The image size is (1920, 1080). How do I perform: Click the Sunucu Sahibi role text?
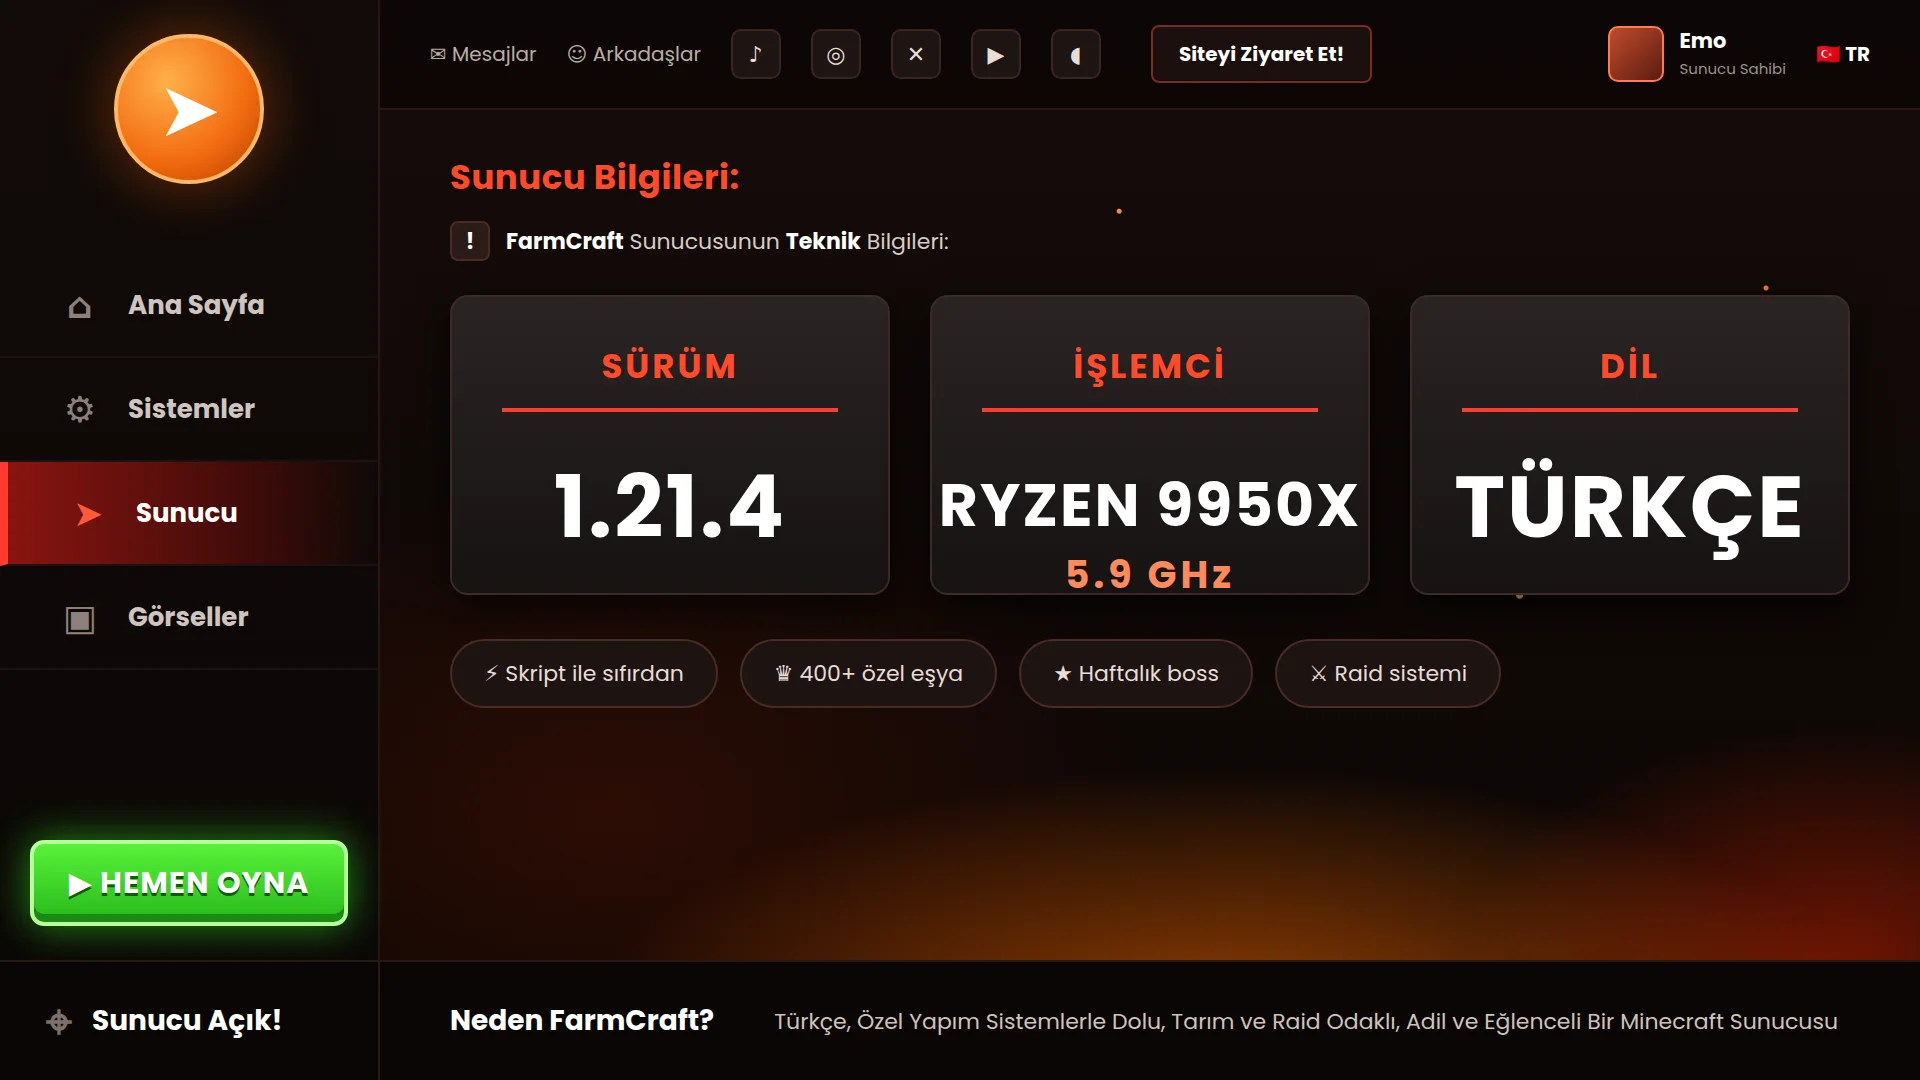[x=1732, y=69]
